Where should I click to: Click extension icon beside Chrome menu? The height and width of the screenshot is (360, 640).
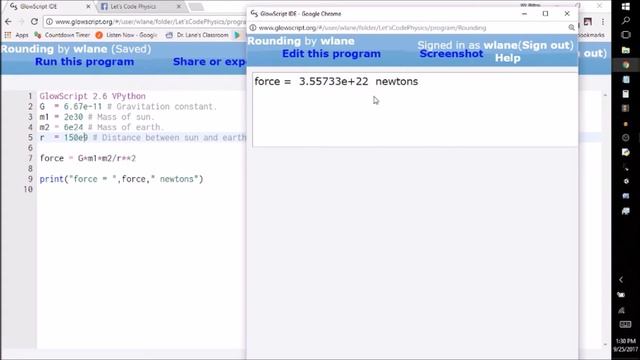(x=588, y=21)
